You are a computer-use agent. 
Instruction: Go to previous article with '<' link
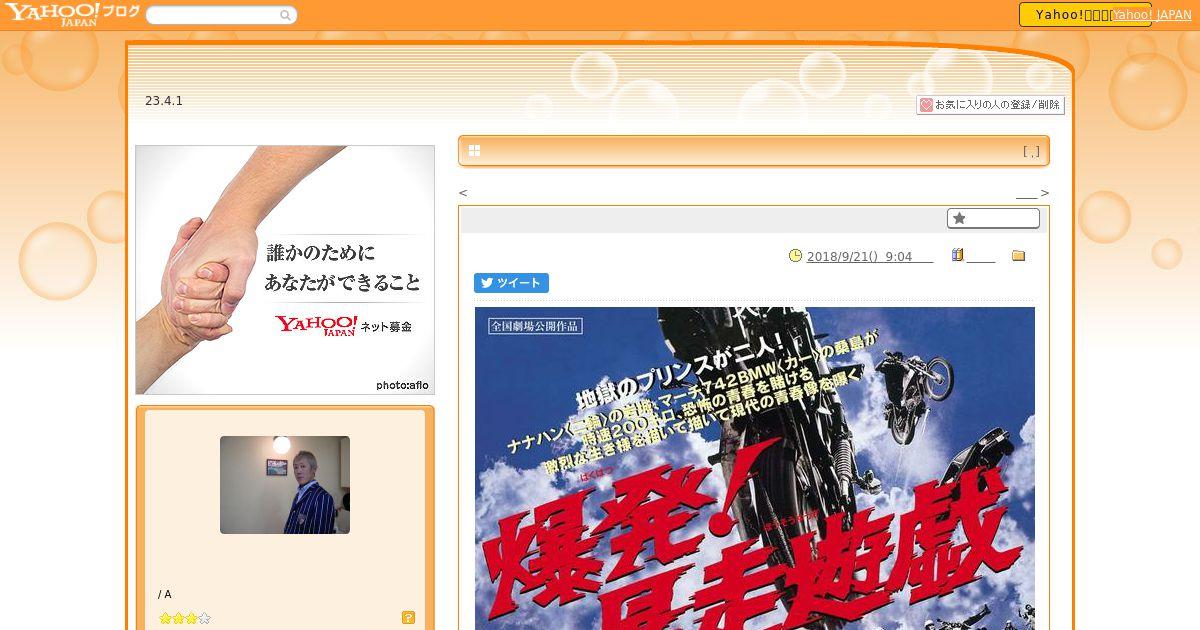click(x=463, y=193)
